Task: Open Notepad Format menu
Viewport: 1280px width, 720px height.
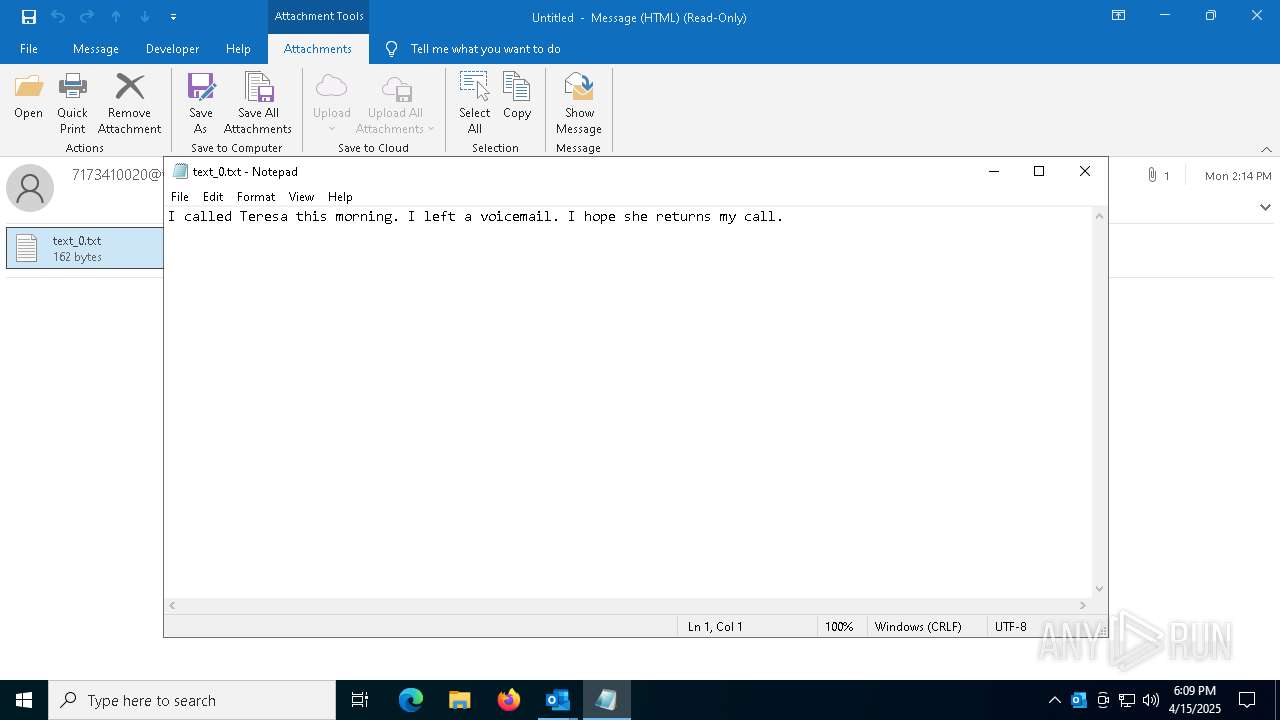Action: 256,197
